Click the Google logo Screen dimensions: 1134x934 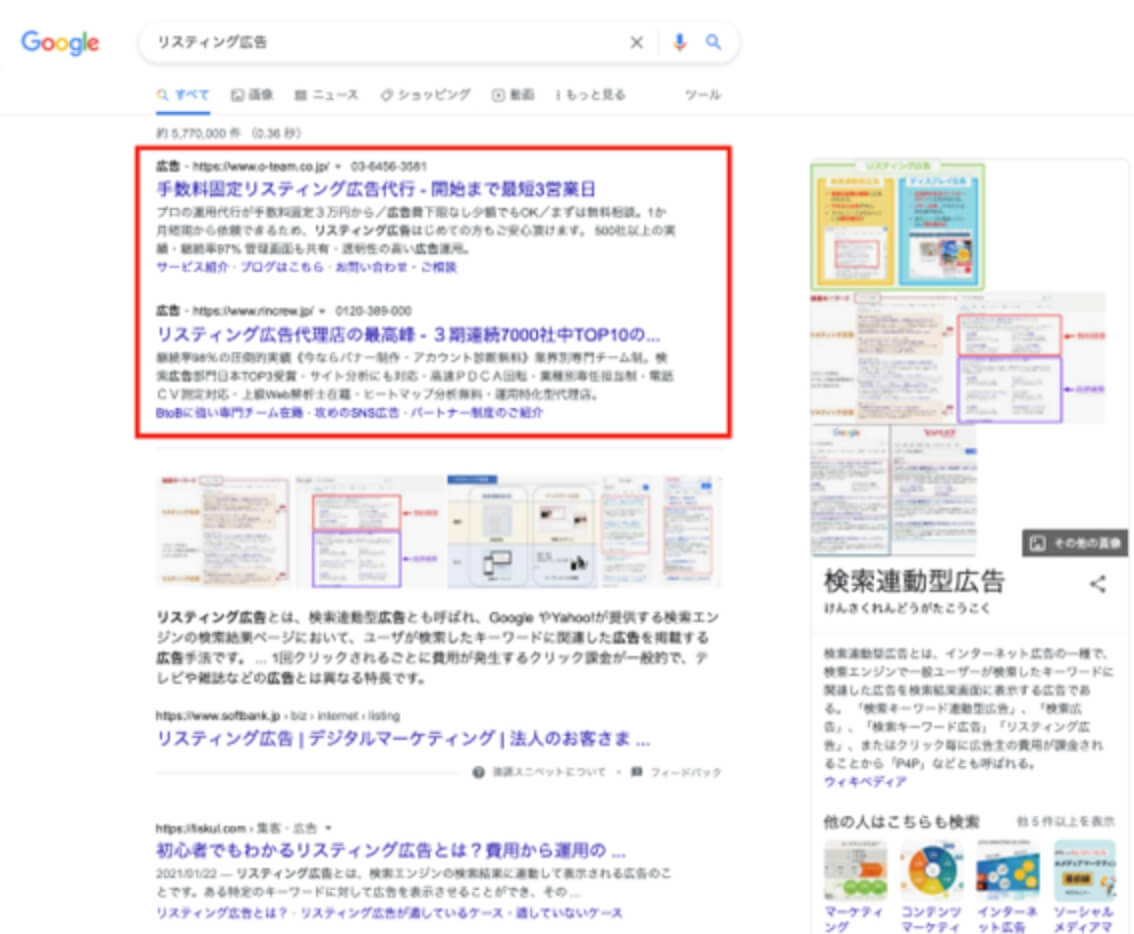(x=60, y=43)
